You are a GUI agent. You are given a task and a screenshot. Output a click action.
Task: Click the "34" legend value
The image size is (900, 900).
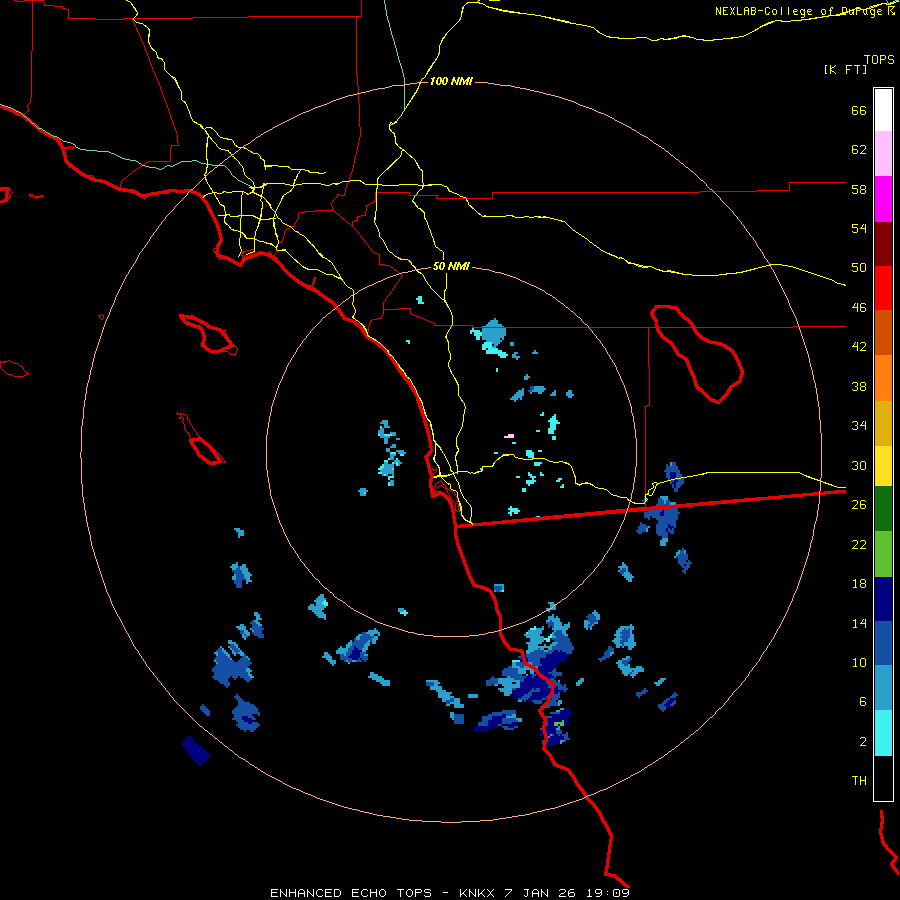click(x=859, y=426)
